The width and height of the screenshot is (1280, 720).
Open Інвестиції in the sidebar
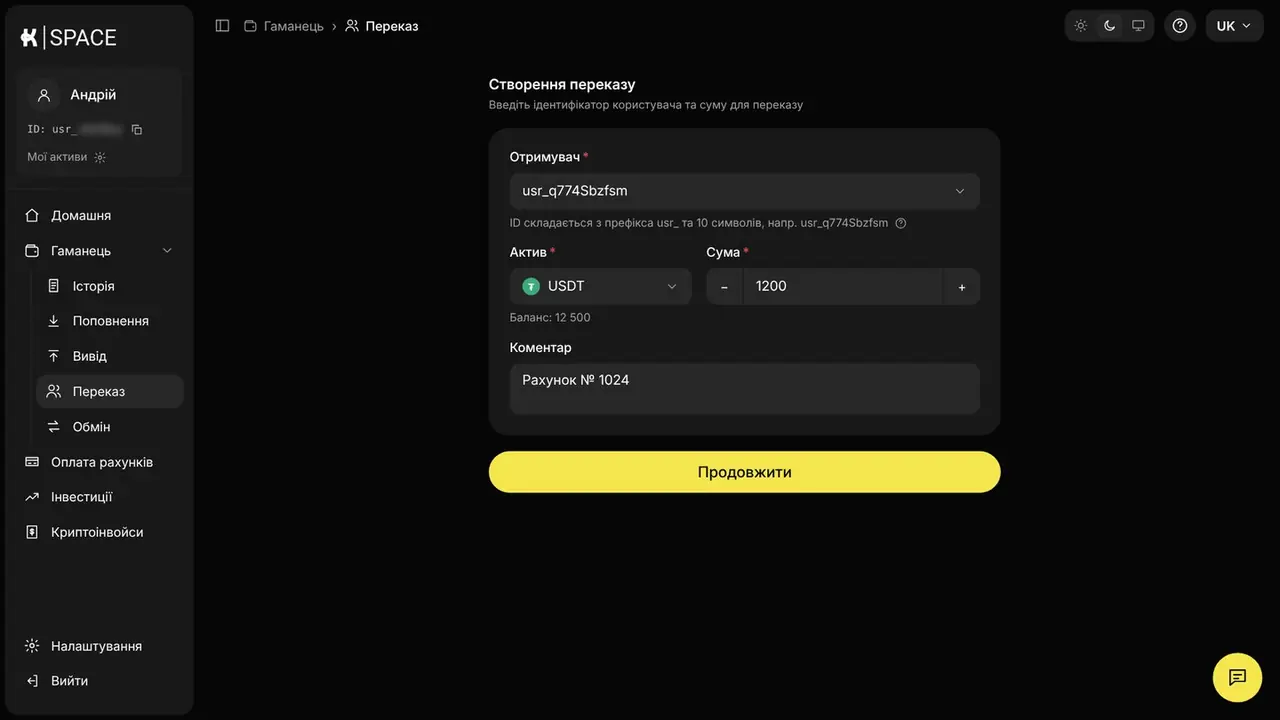[100, 497]
